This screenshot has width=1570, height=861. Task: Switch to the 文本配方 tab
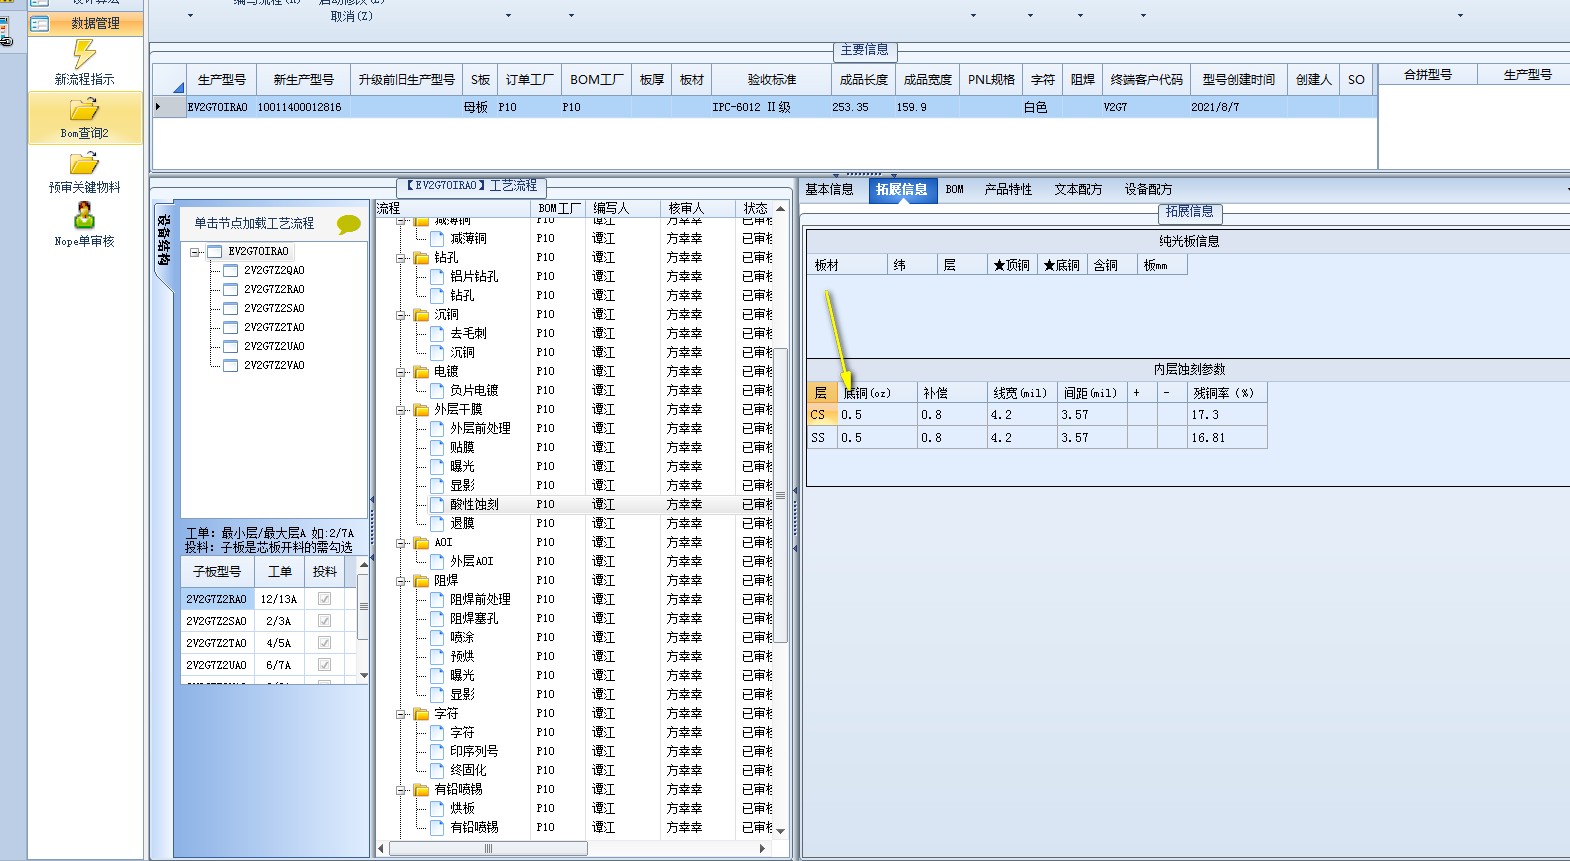pos(1078,190)
